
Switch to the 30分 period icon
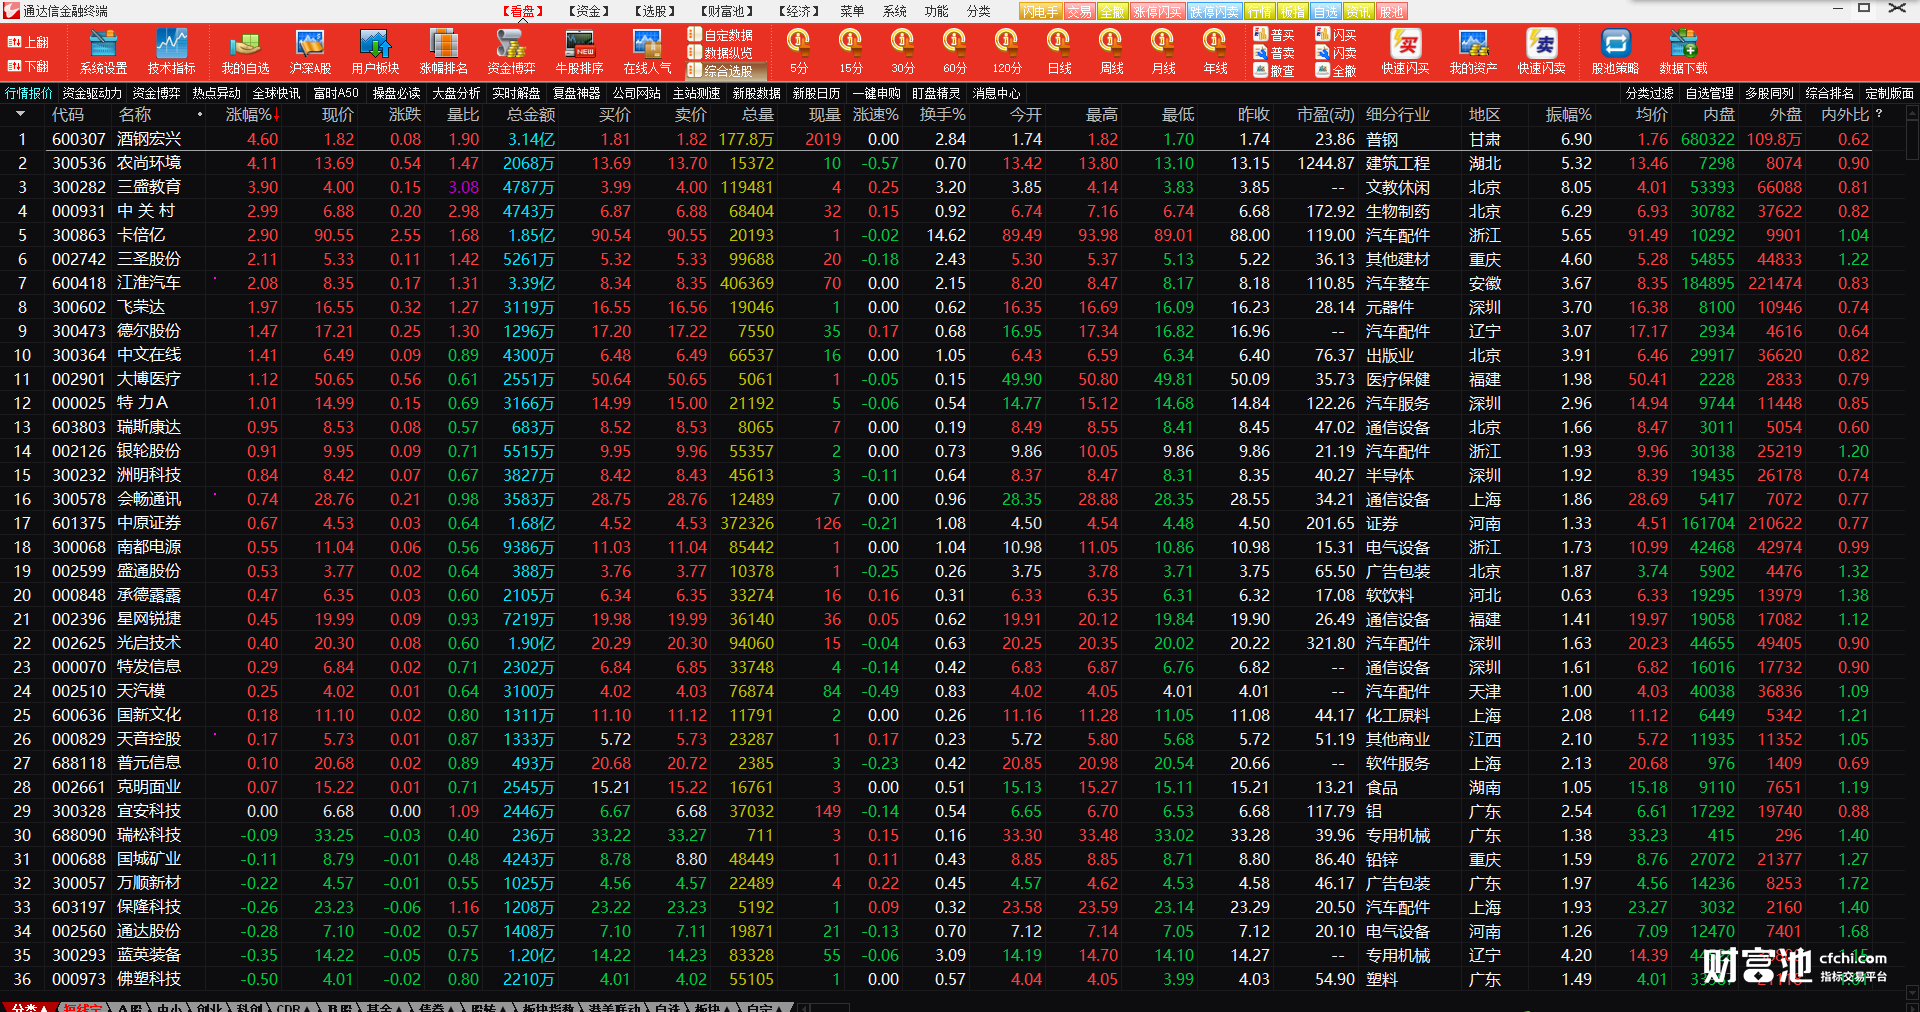click(902, 52)
